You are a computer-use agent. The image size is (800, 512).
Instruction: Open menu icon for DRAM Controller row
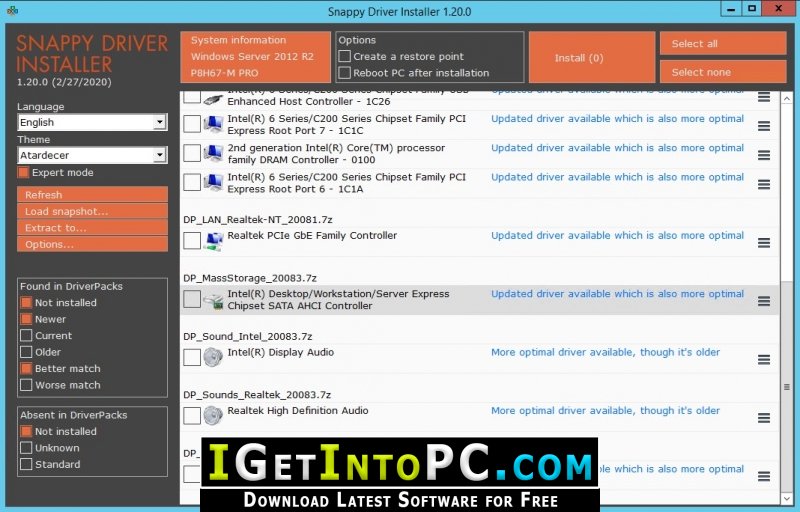point(764,155)
